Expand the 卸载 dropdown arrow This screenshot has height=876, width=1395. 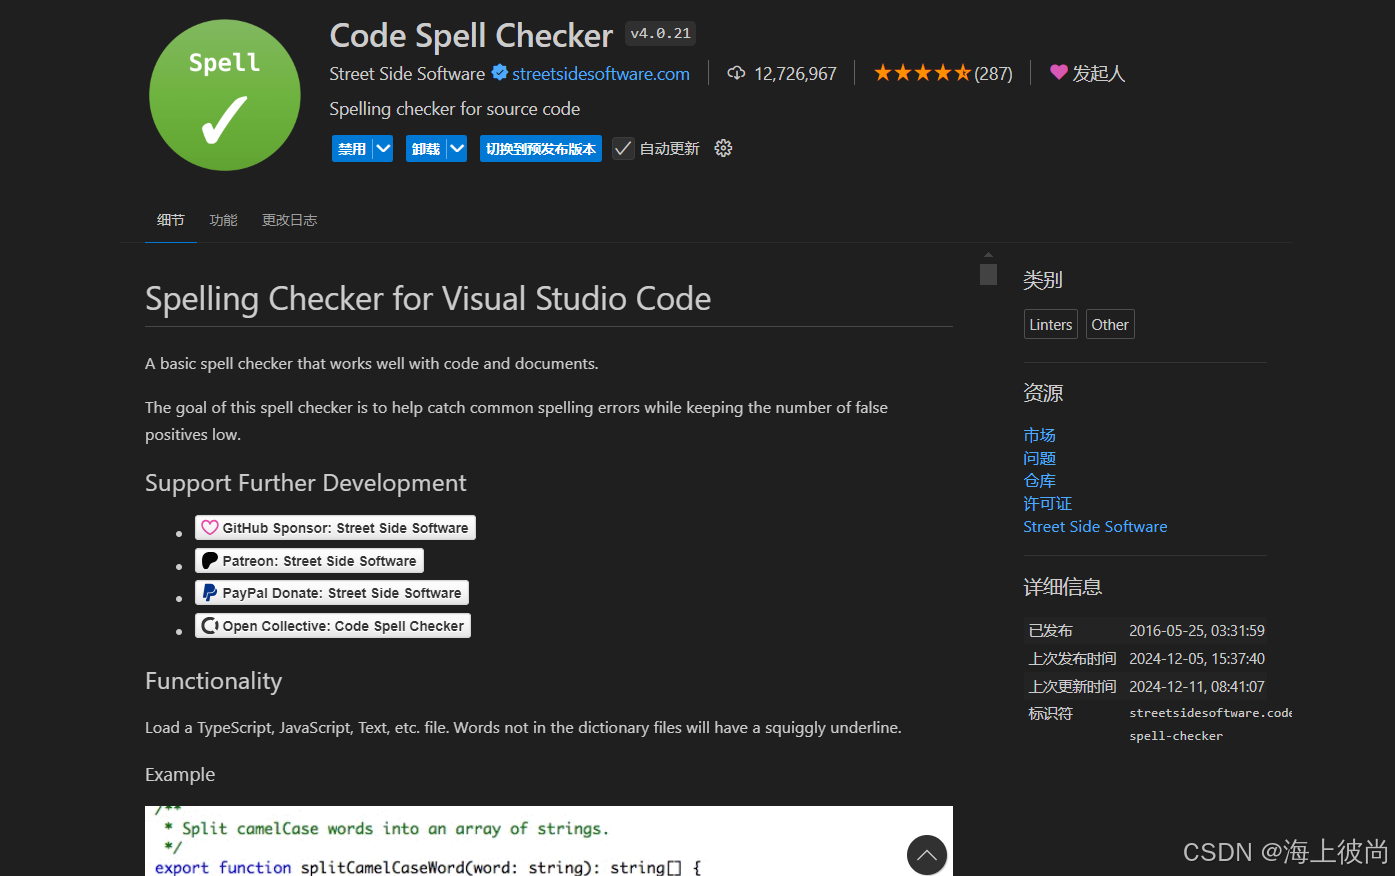pyautogui.click(x=457, y=149)
